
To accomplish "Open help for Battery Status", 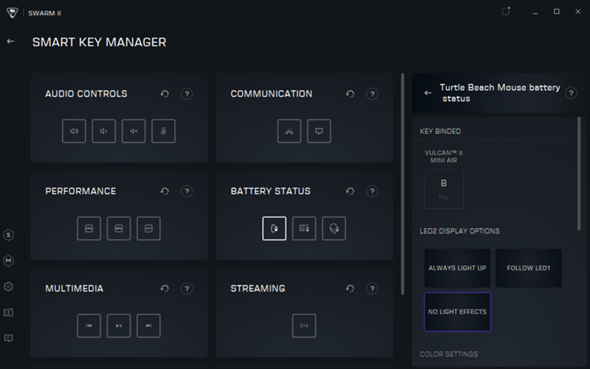I will click(x=372, y=191).
